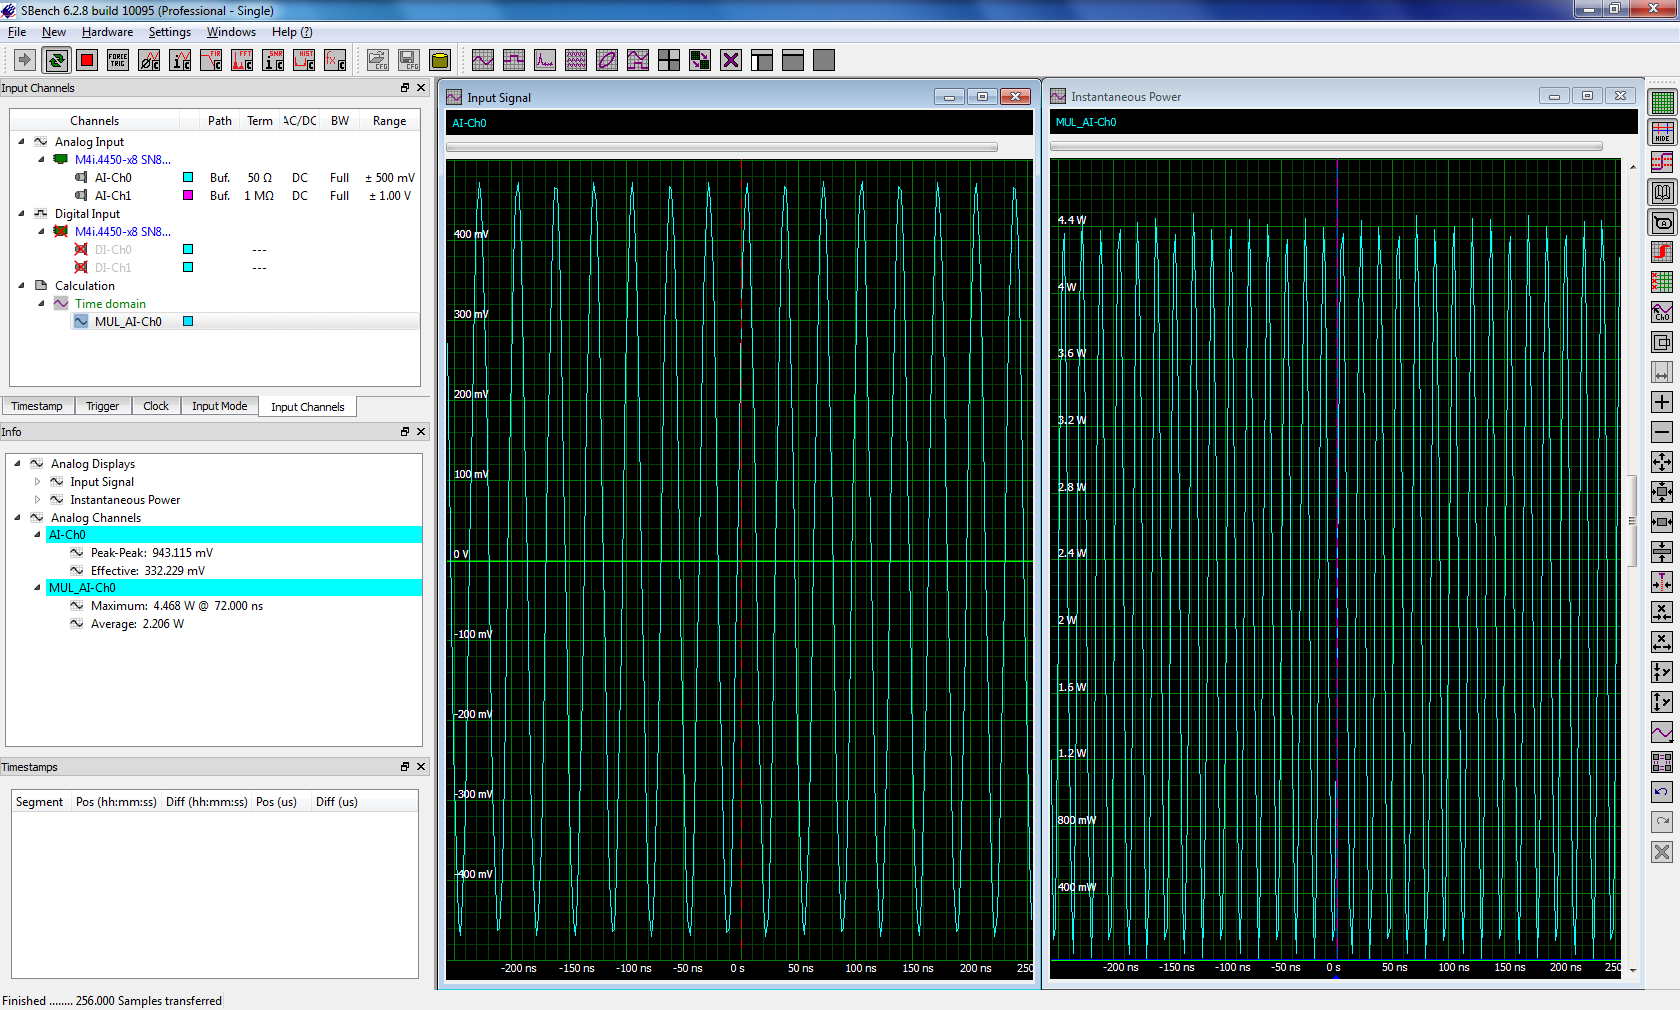The image size is (1680, 1010).
Task: Create new digital display window icon
Action: click(514, 60)
